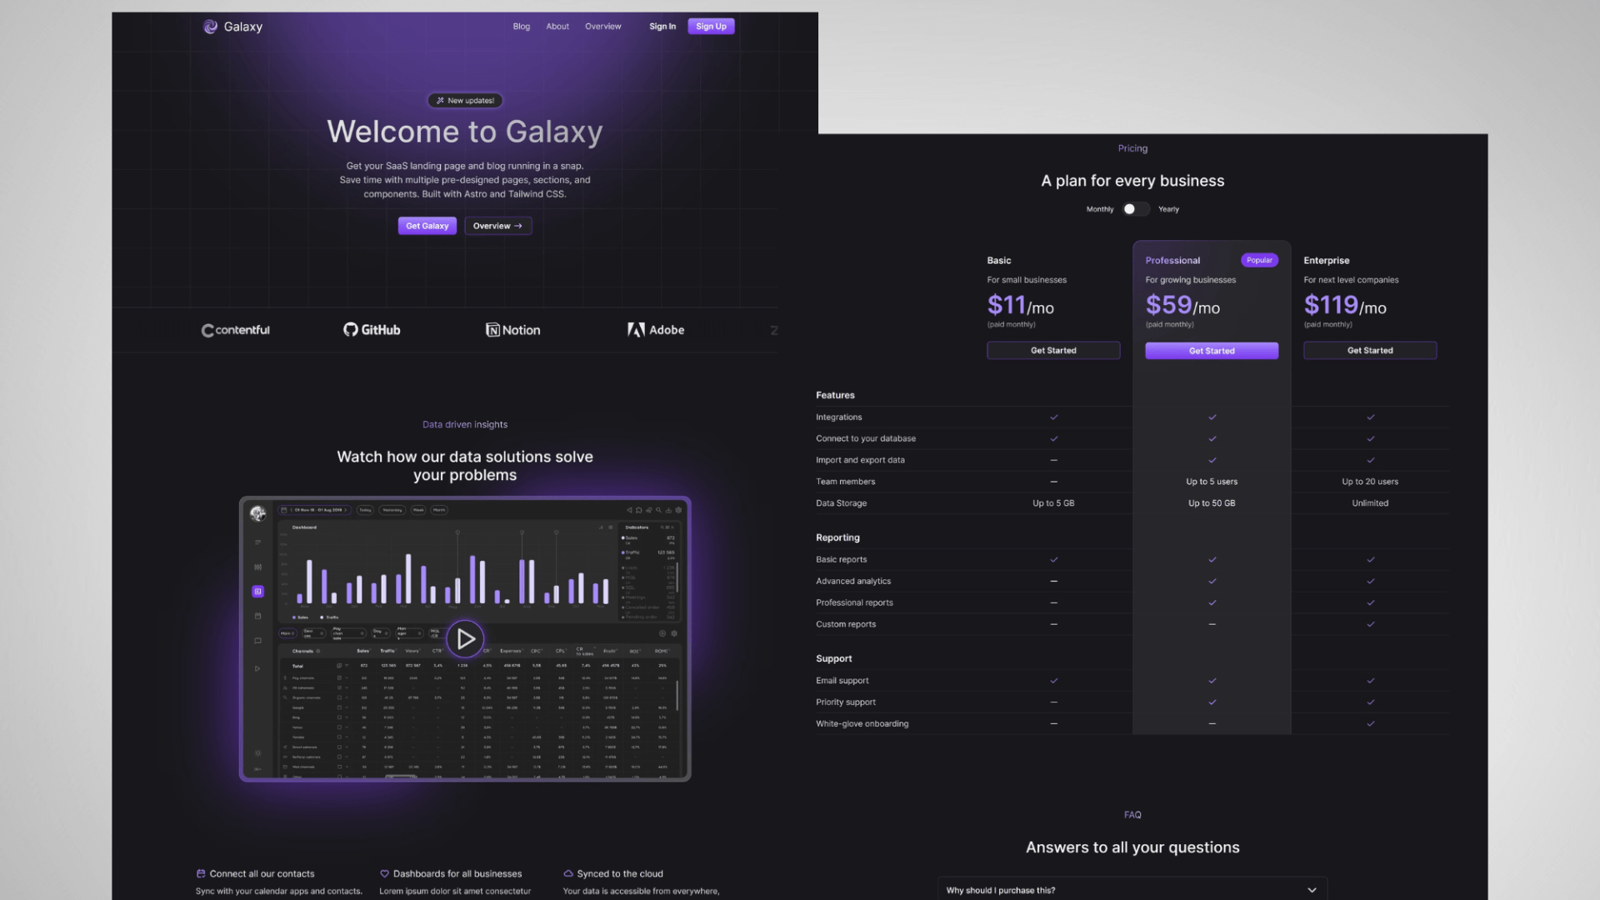The image size is (1600, 900).
Task: Expand Why should I purchase this? FAQ
Action: (1132, 890)
